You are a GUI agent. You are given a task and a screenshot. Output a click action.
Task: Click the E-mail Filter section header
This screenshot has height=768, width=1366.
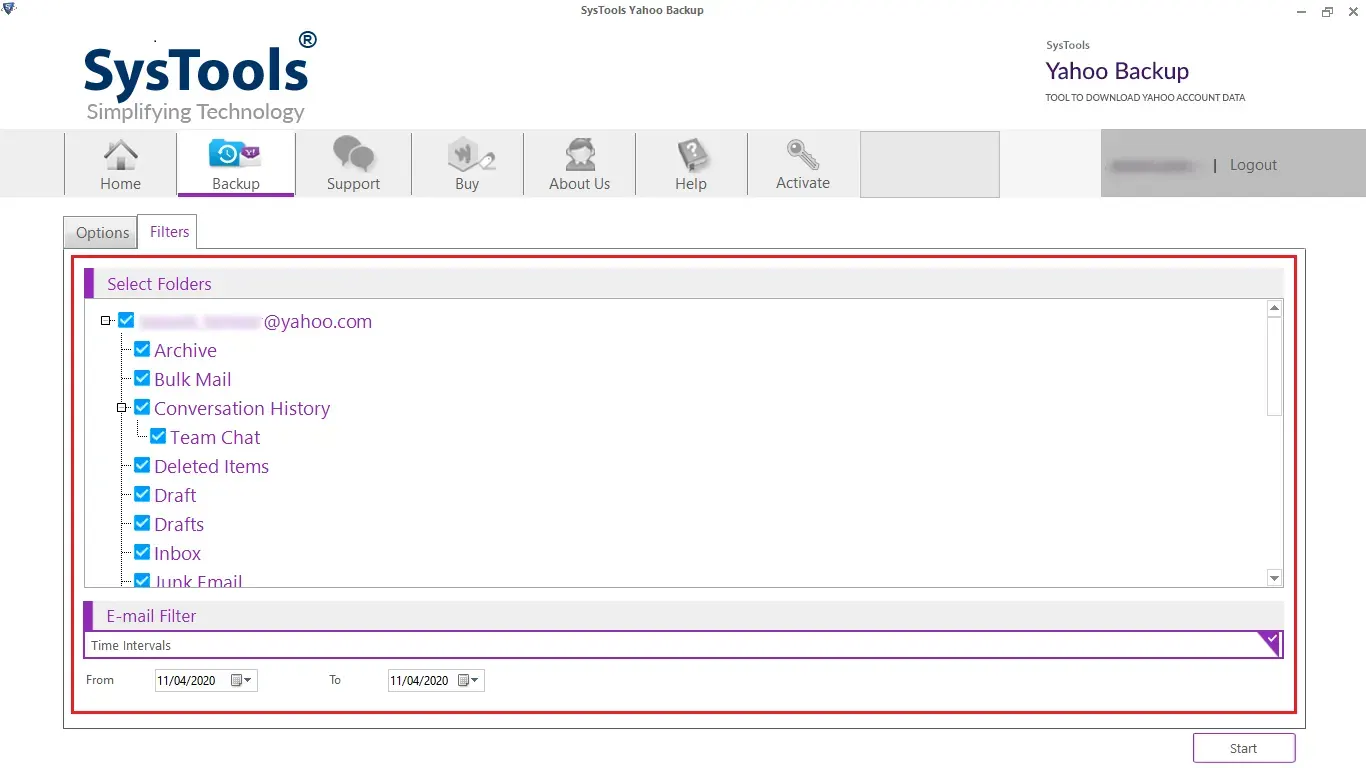(683, 616)
